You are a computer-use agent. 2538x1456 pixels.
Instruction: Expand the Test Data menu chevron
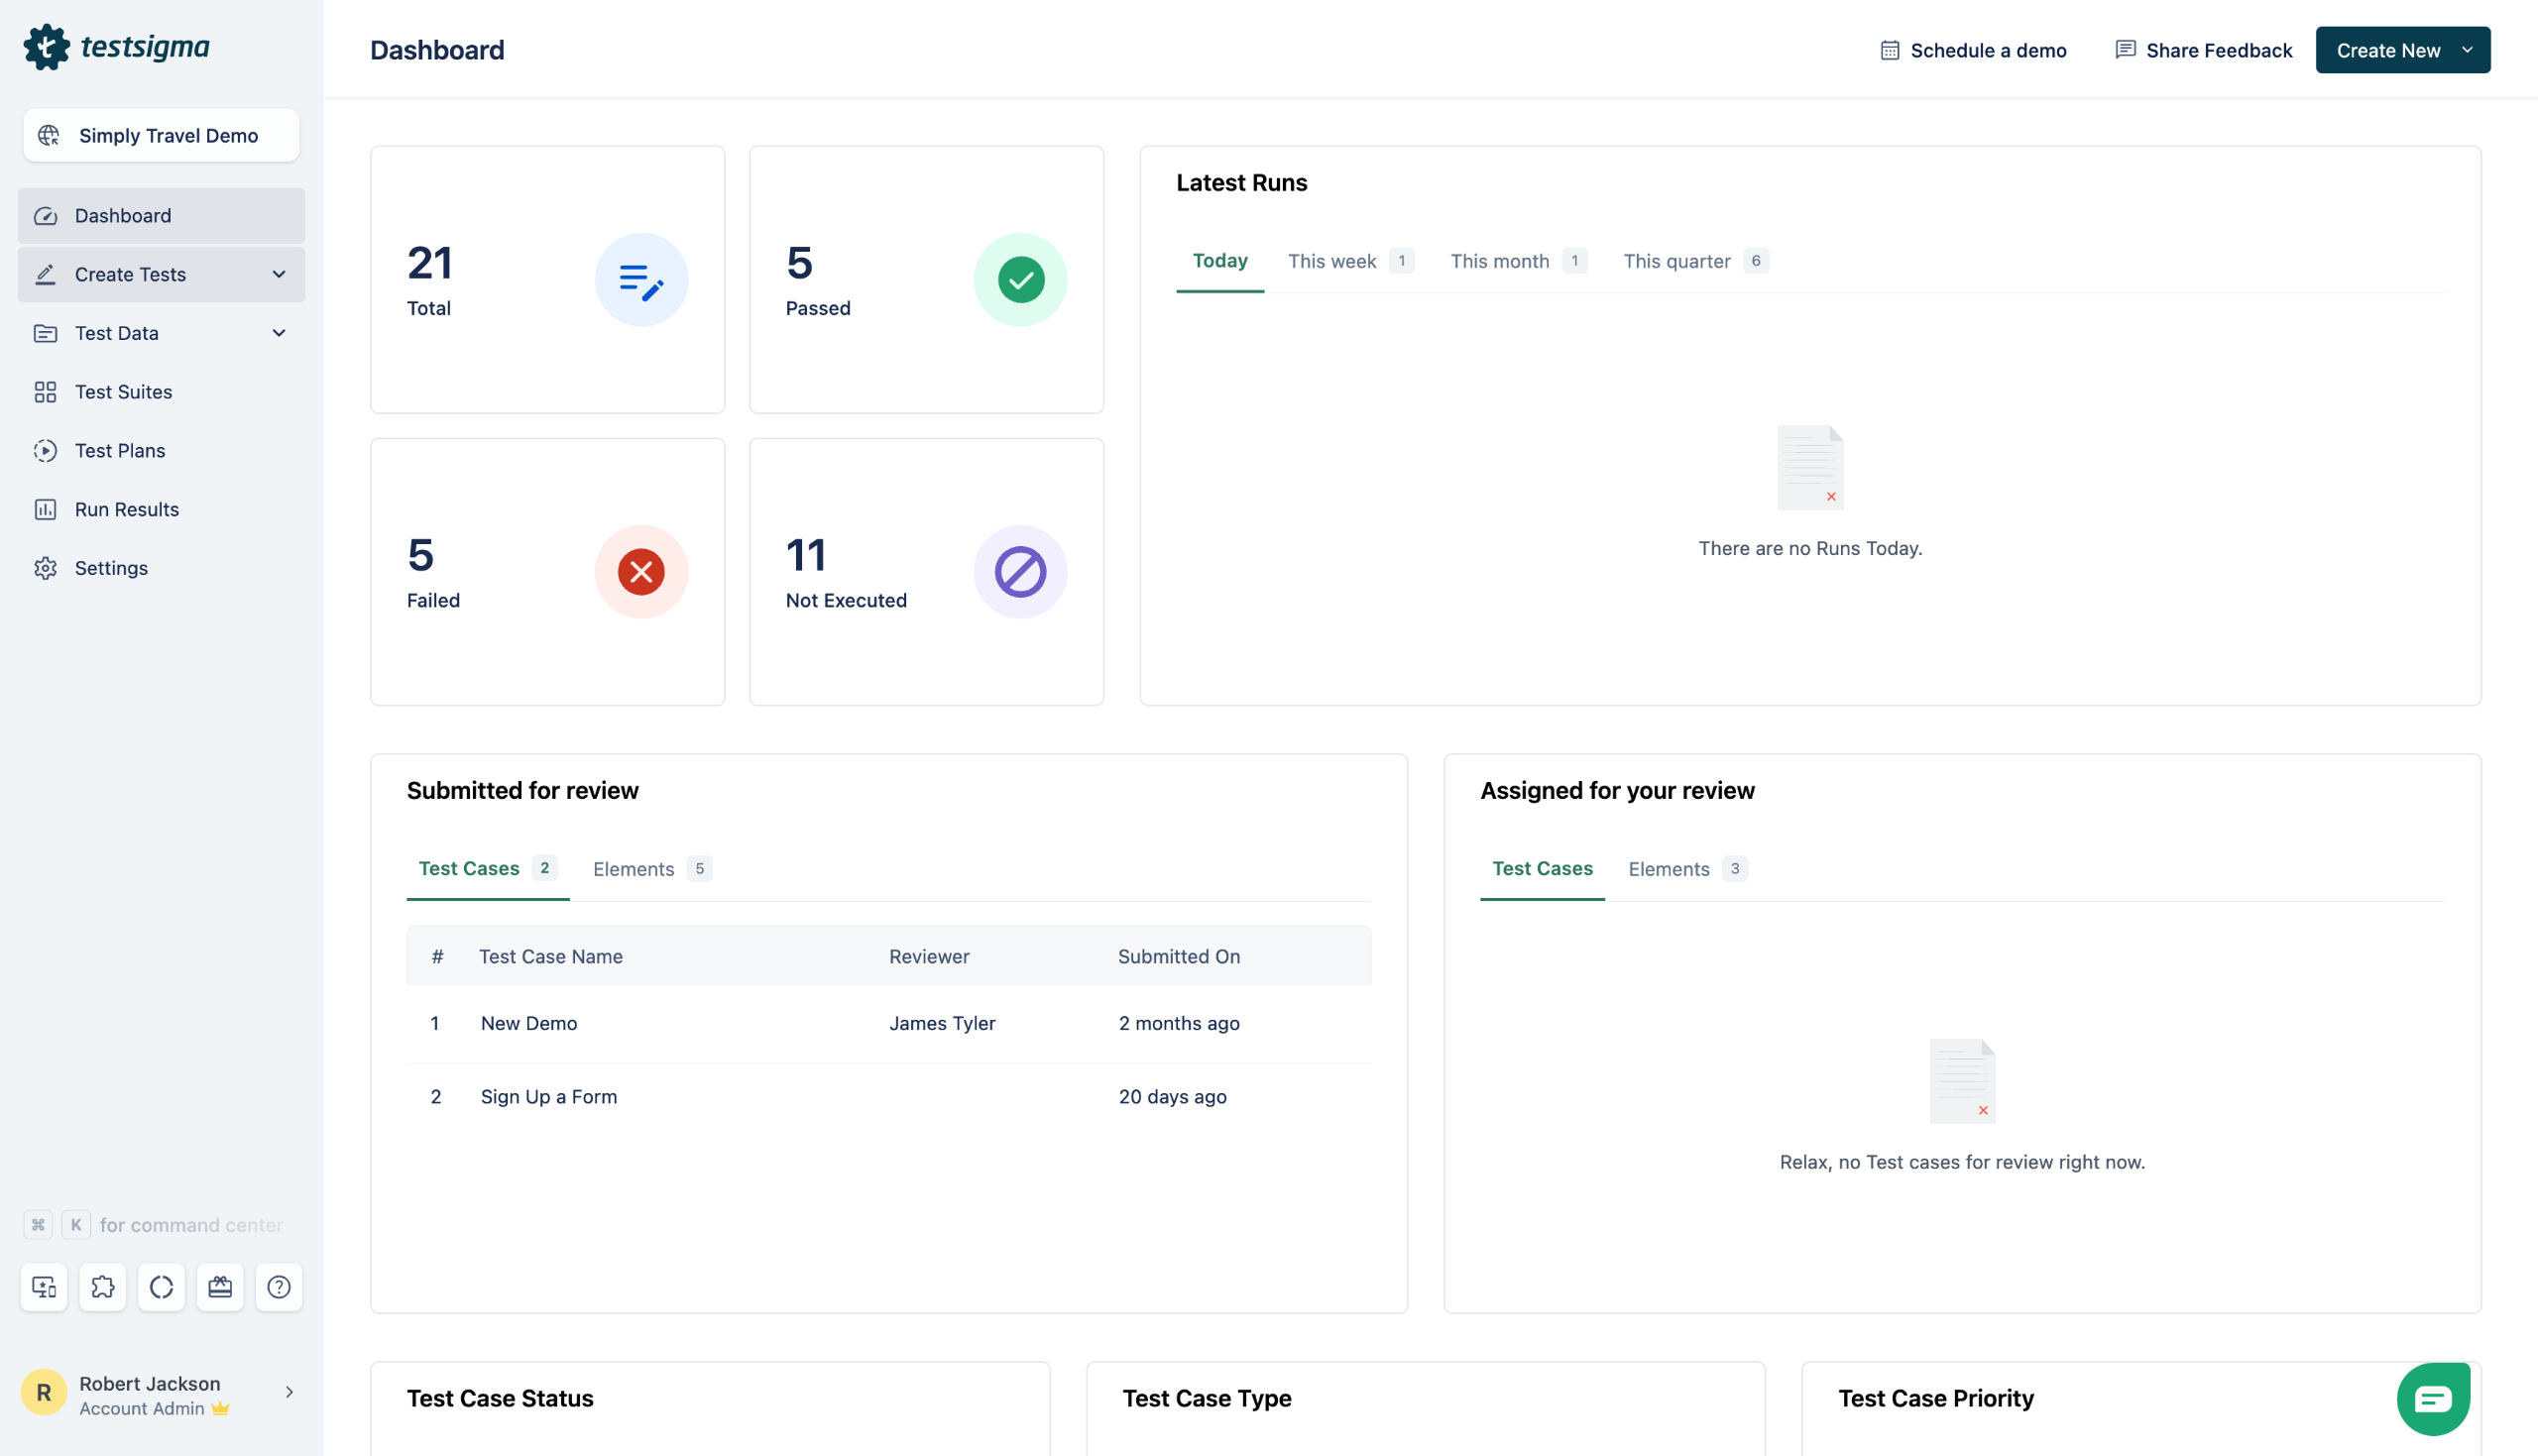[x=279, y=333]
